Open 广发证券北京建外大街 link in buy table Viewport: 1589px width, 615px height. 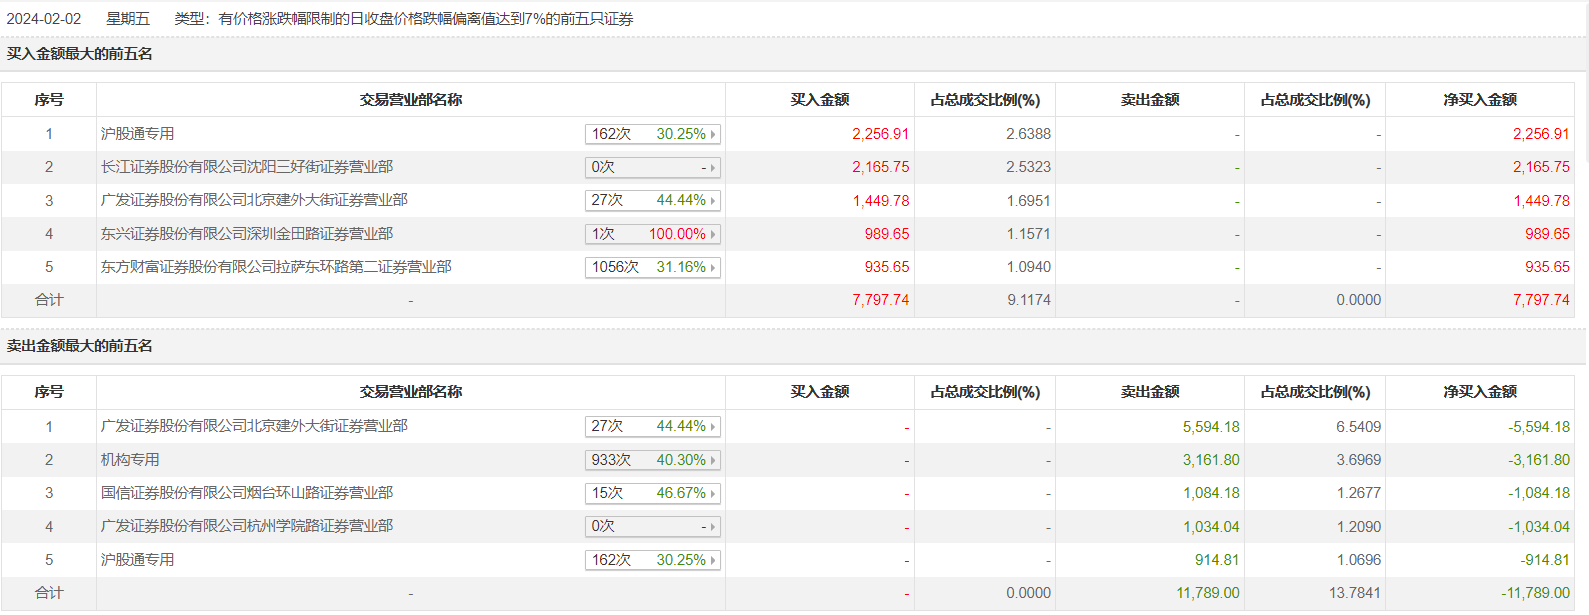(x=254, y=200)
